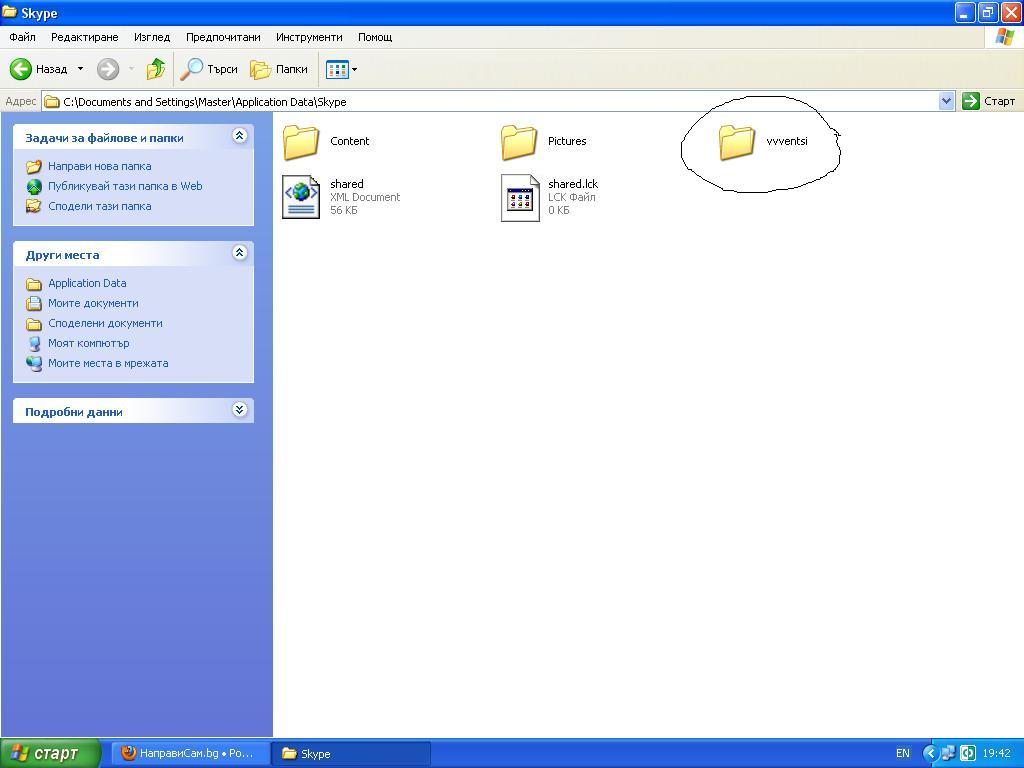
Task: Click the EN language indicator
Action: [903, 754]
